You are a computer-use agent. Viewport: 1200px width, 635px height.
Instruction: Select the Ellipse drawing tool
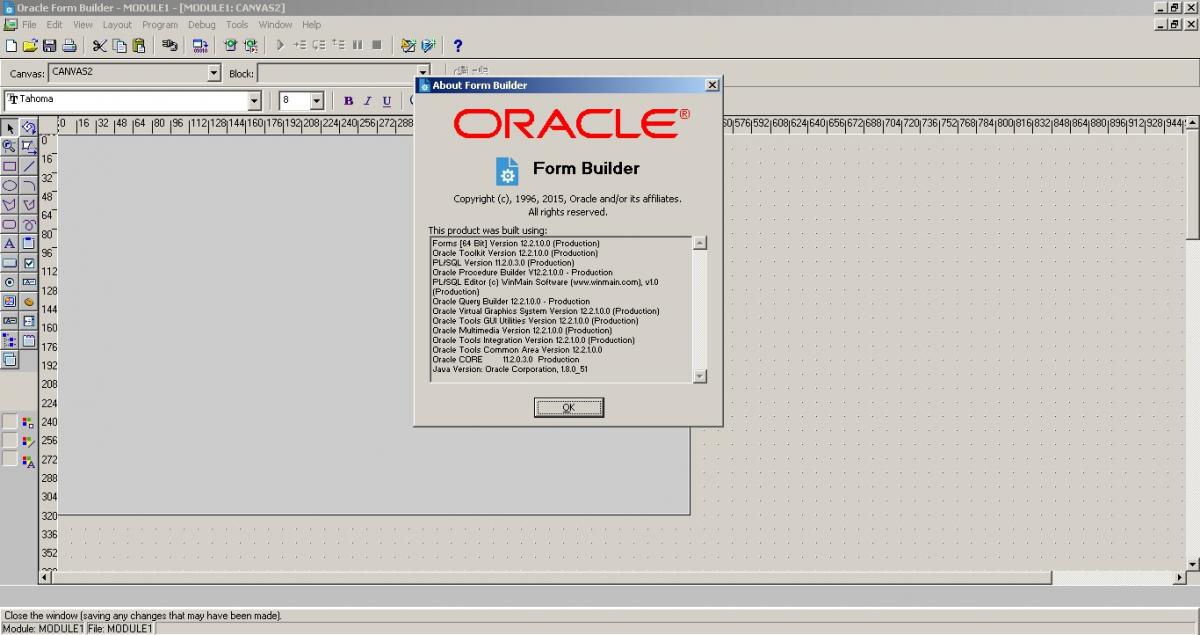pyautogui.click(x=9, y=185)
